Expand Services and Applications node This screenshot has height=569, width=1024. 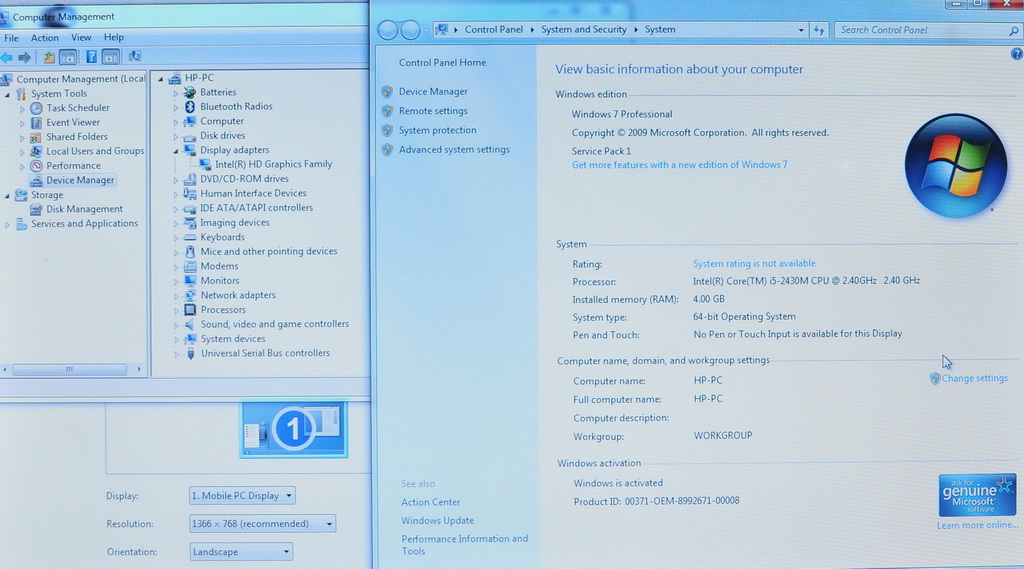(8, 224)
